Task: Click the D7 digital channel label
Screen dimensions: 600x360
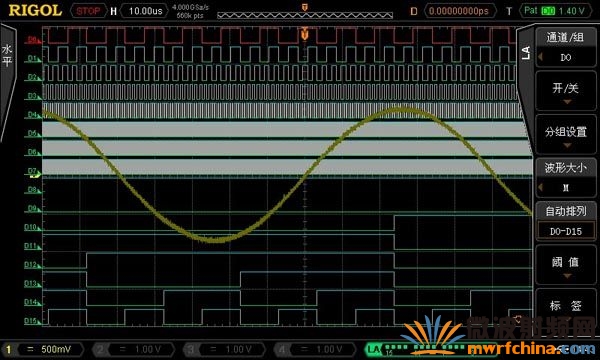Action: click(x=33, y=171)
